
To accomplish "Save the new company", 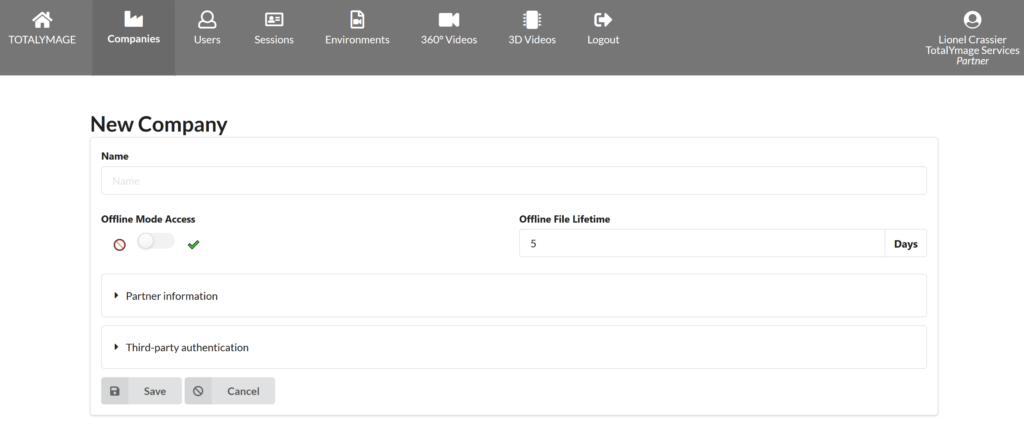I will click(141, 391).
